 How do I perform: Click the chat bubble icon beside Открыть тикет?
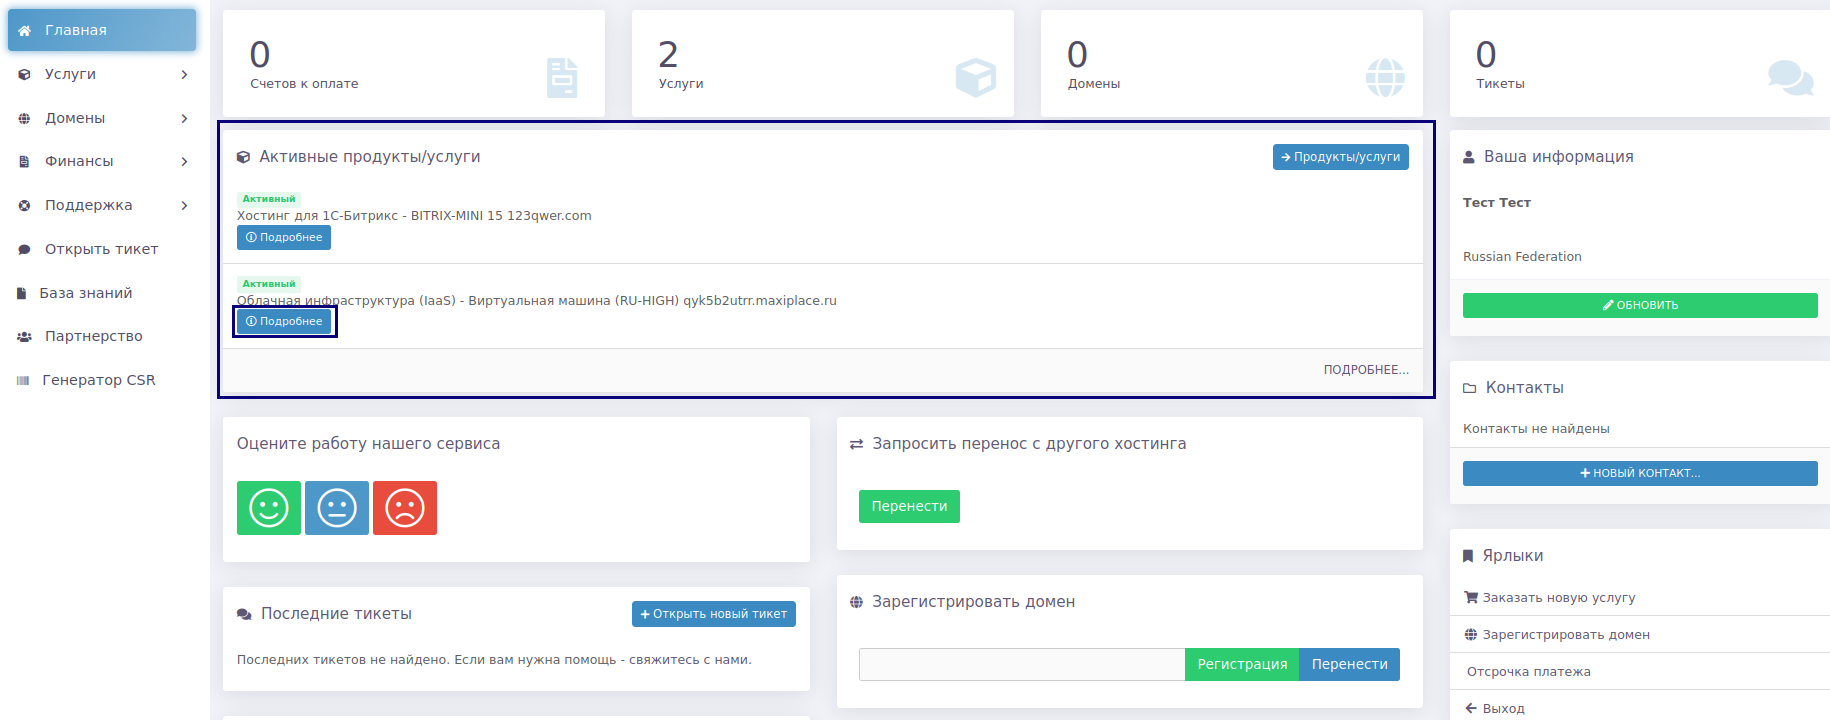coord(25,249)
